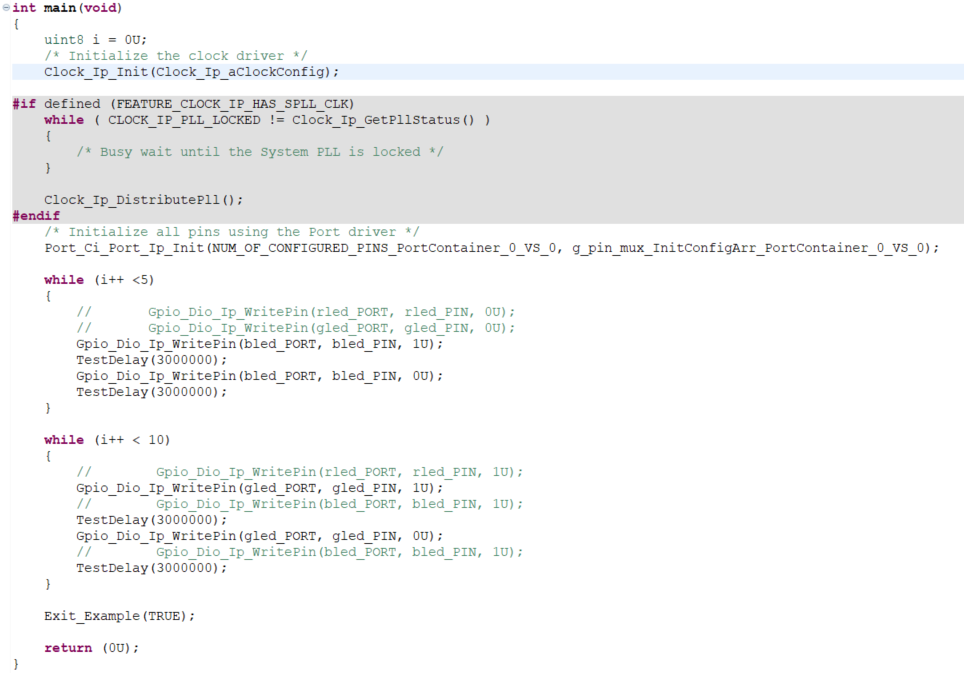Click the 'int main(void)' function declaration
The width and height of the screenshot is (964, 673).
coord(67,8)
